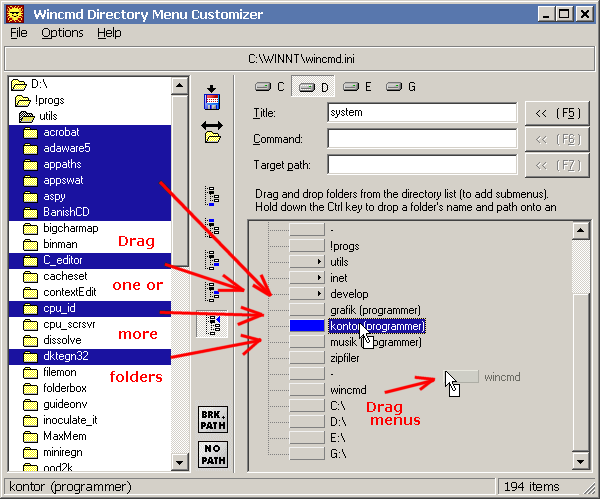Switch to drive G tab
Screen dimensions: 600x499
tap(401, 87)
